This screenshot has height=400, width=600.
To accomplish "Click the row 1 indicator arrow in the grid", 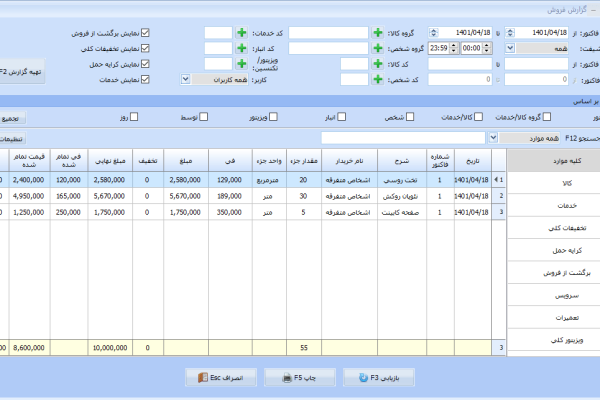I will point(496,180).
